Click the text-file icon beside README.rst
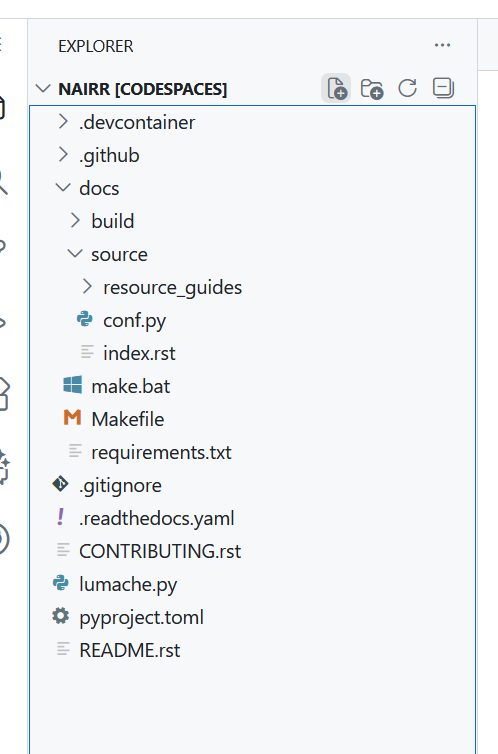This screenshot has height=754, width=498. tap(63, 649)
